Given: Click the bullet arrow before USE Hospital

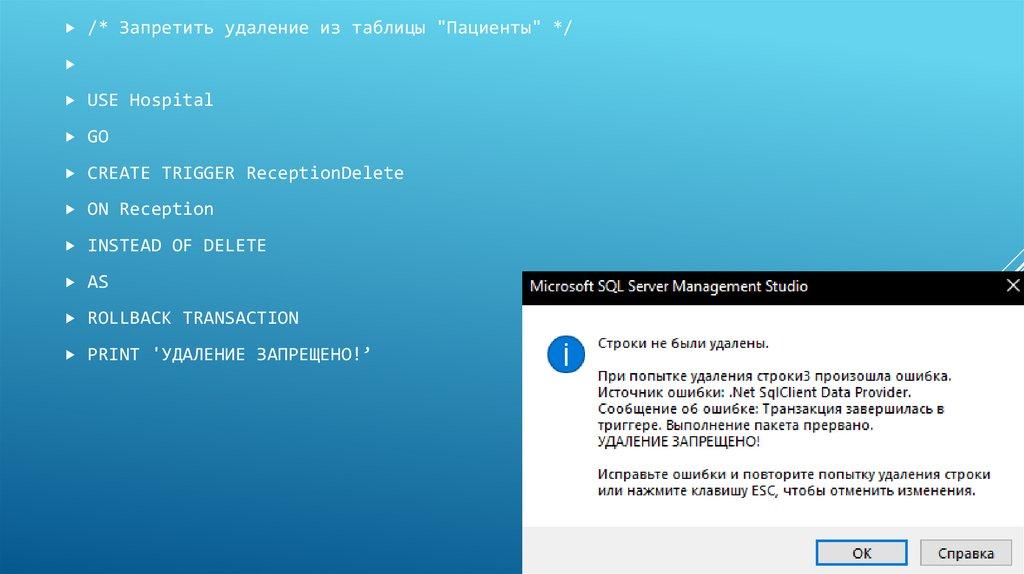Looking at the screenshot, I should (x=70, y=100).
